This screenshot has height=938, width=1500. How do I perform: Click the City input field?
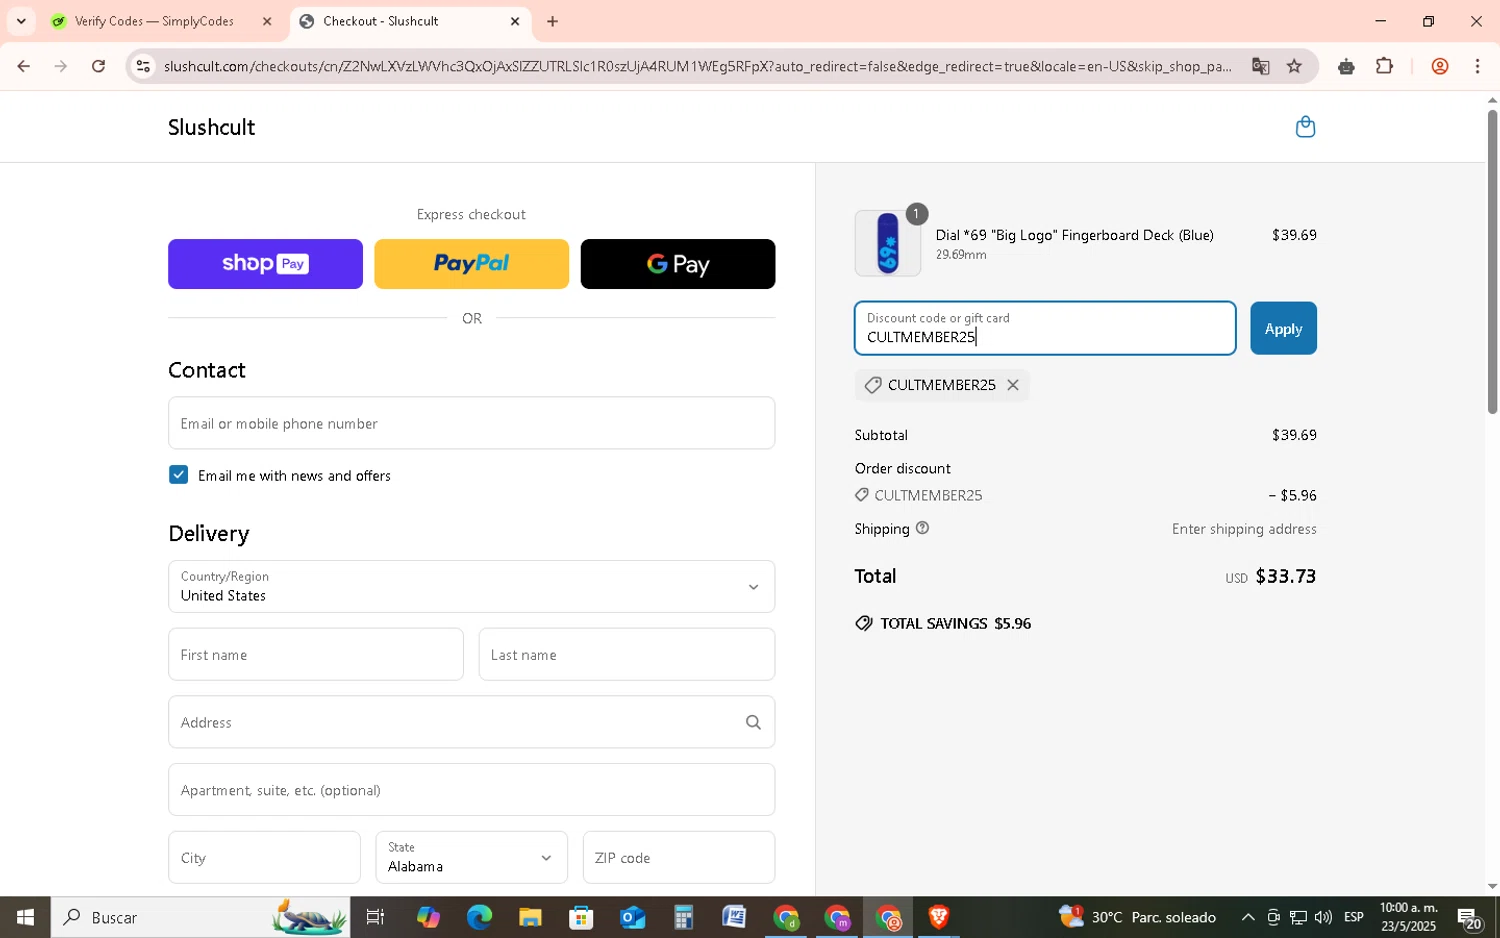pyautogui.click(x=264, y=857)
